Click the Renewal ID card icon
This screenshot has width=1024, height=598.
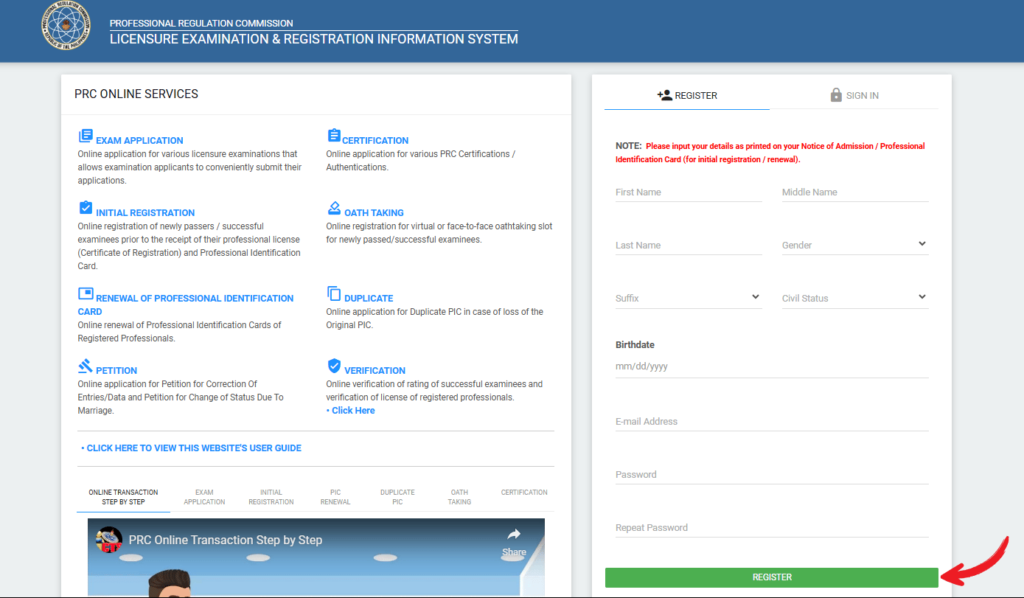click(86, 293)
